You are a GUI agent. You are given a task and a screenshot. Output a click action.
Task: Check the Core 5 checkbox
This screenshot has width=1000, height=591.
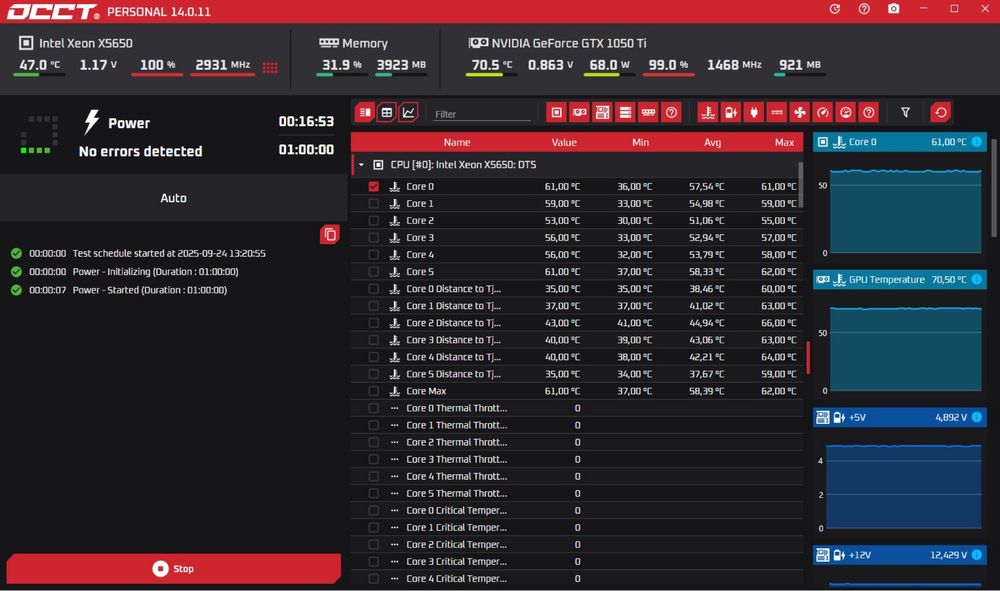(x=374, y=272)
